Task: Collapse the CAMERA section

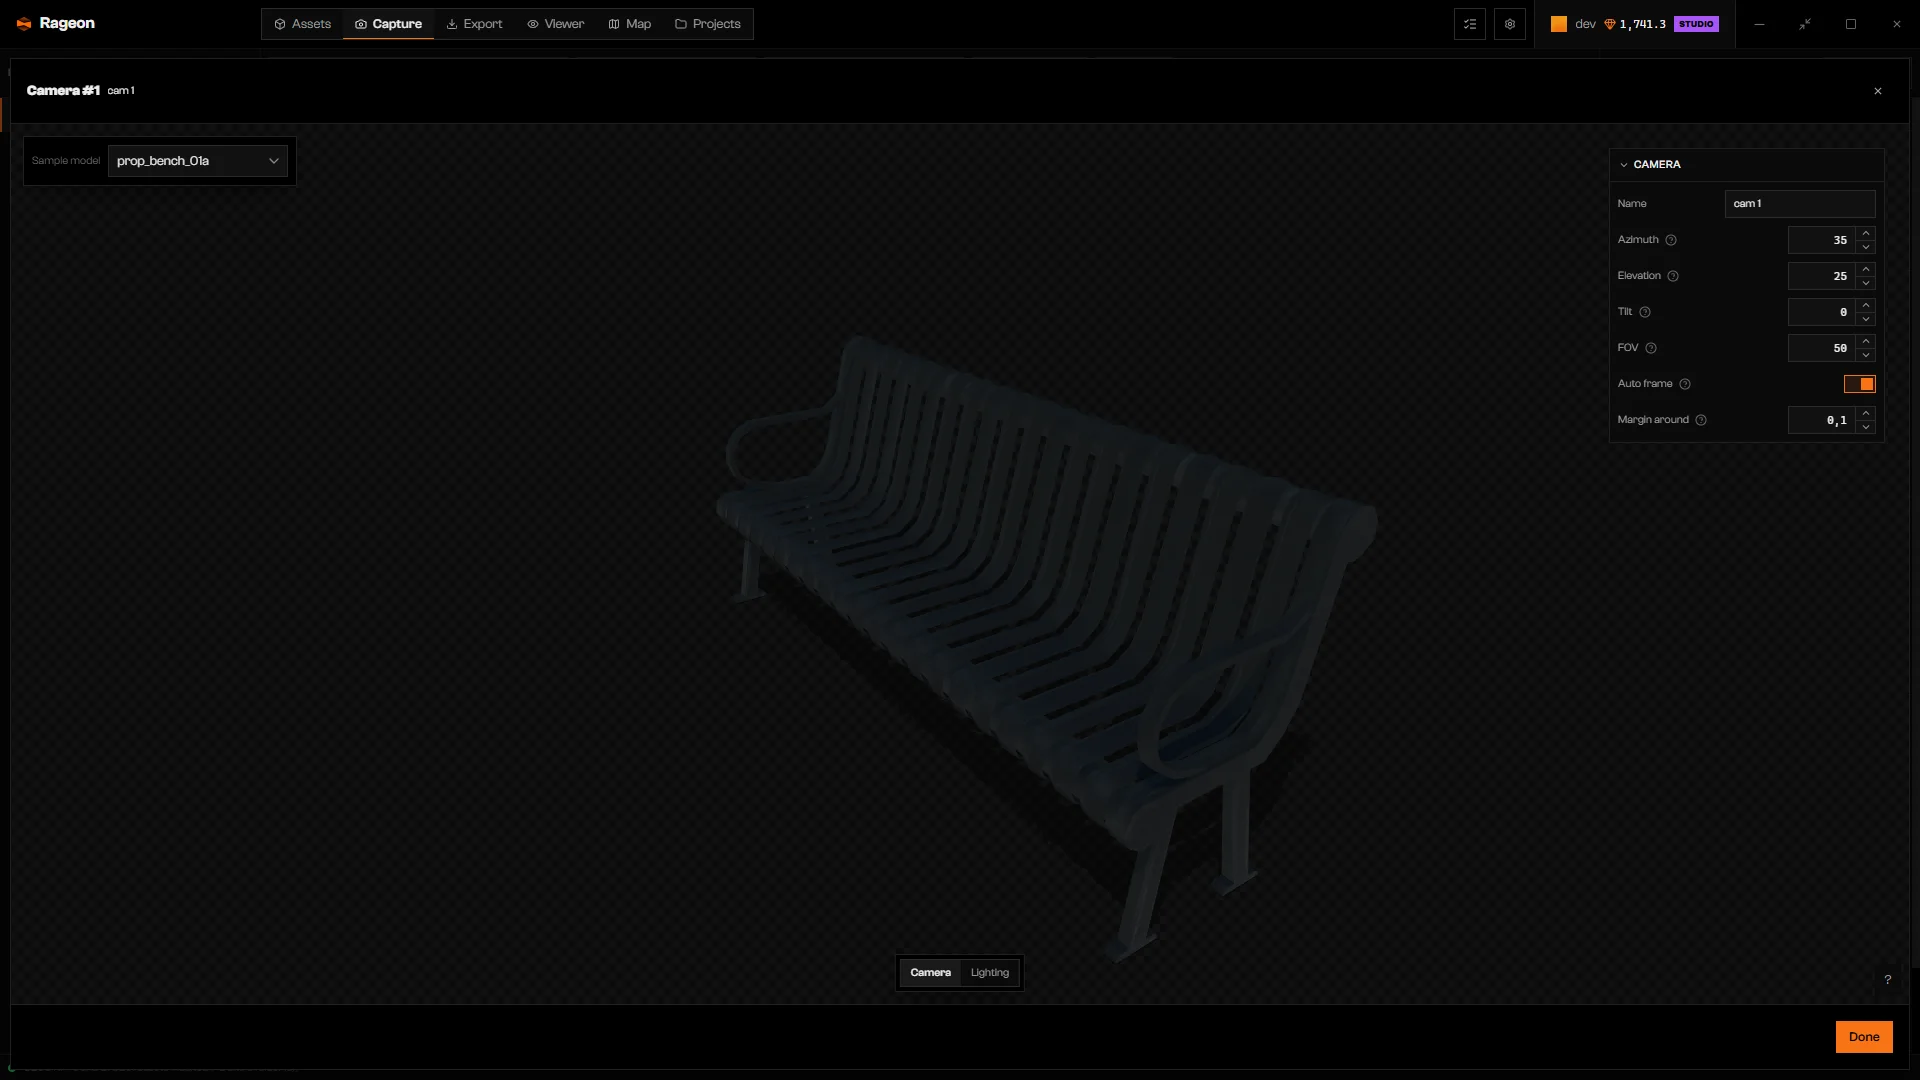Action: point(1623,164)
